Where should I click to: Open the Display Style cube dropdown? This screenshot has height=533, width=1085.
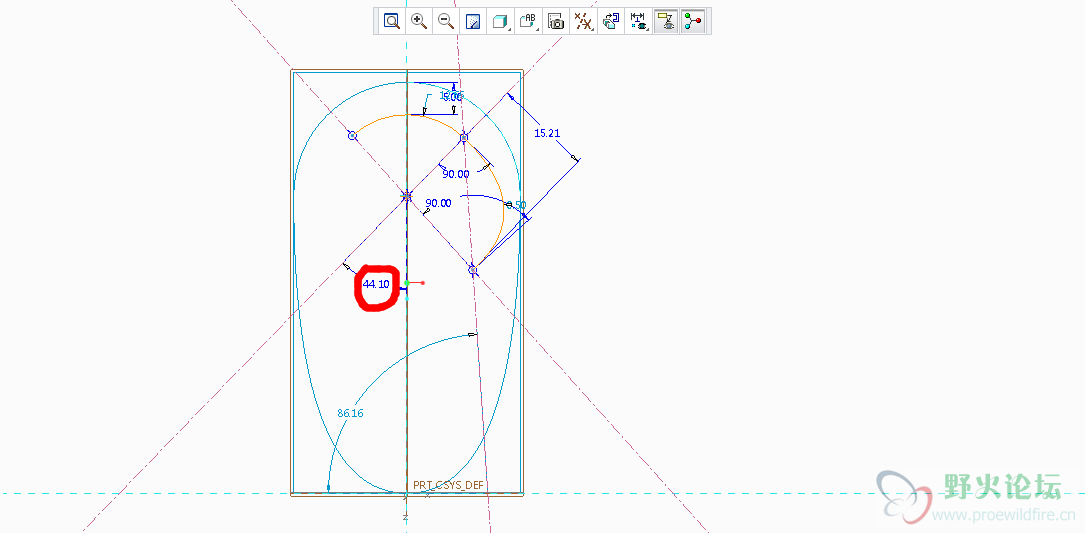point(500,21)
